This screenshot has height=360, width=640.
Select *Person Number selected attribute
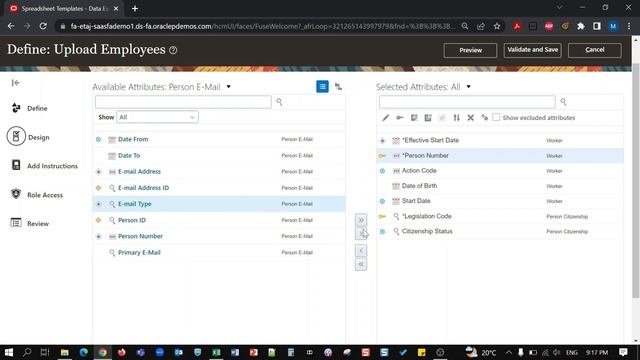tap(500, 156)
